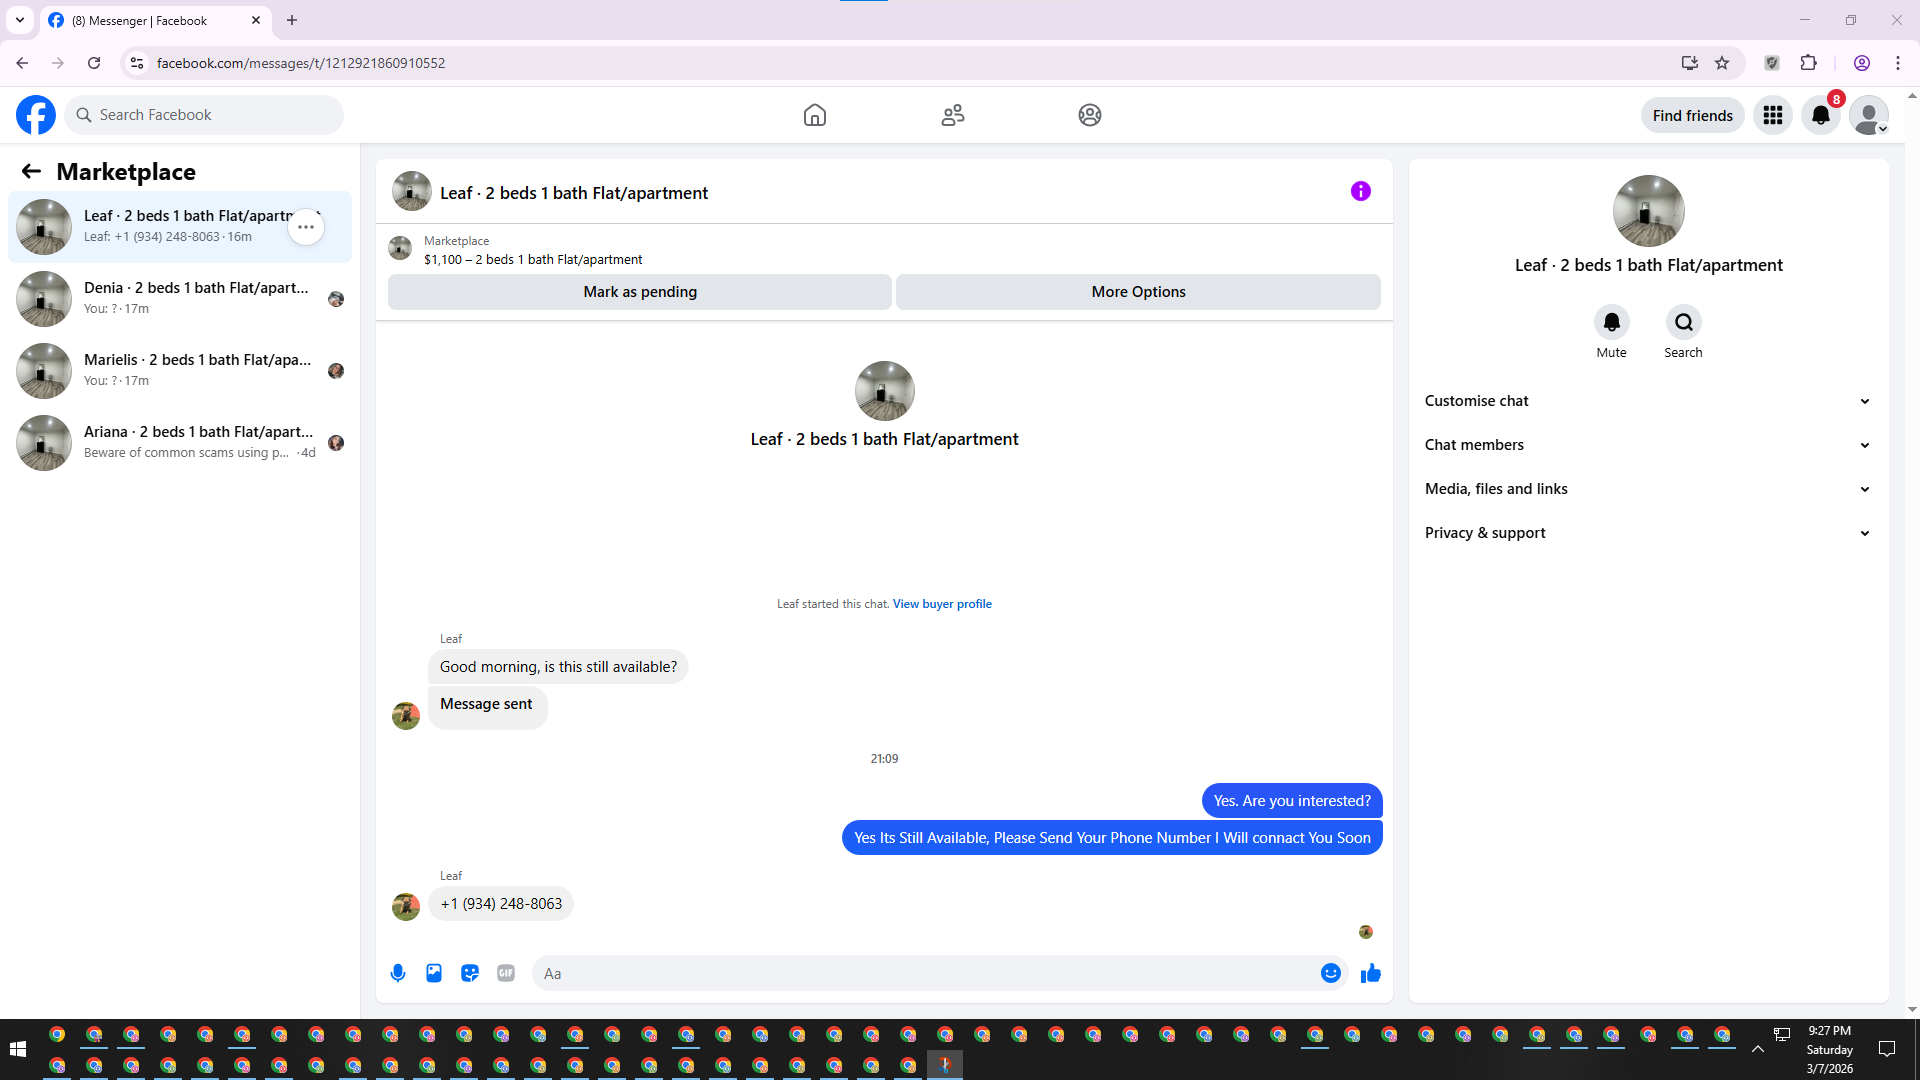Click 'Yes. Are you interested?' message

coord(1292,801)
